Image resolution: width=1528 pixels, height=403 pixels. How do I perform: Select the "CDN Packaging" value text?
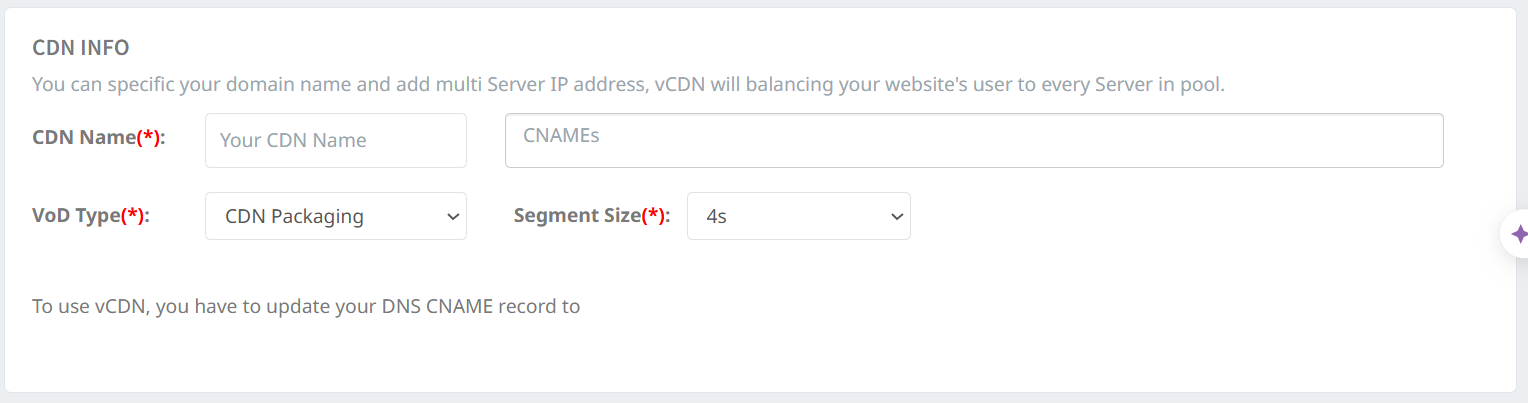coord(294,216)
